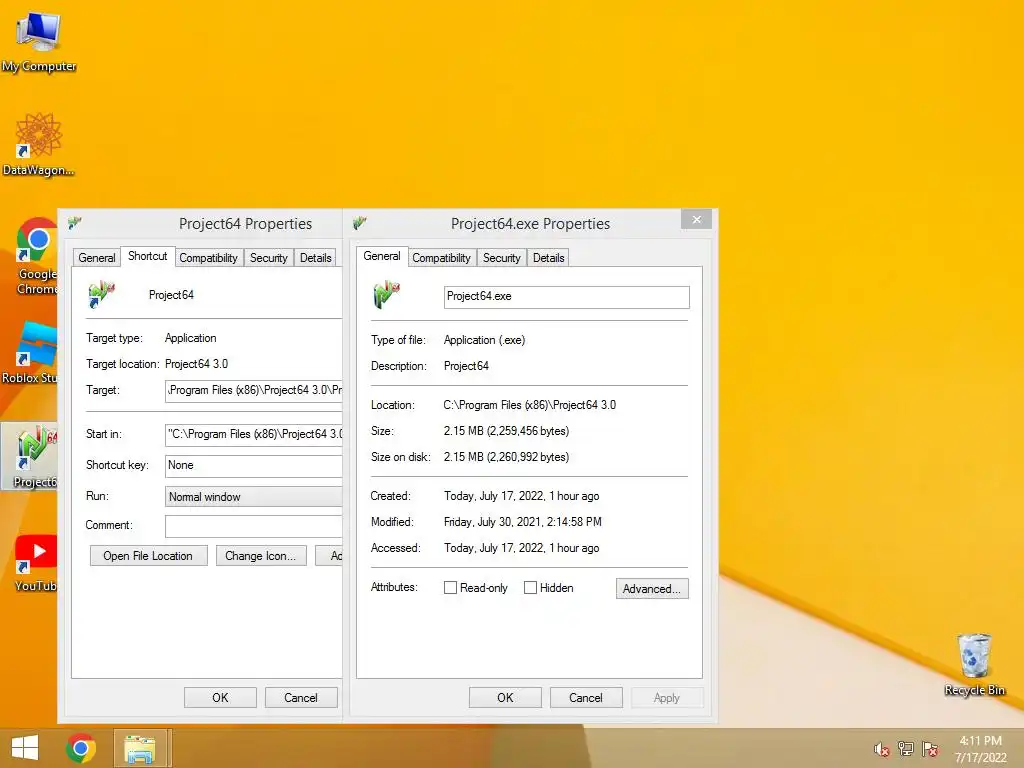The width and height of the screenshot is (1024, 768).
Task: Click Type of file value Application (.exe)
Action: tap(484, 340)
